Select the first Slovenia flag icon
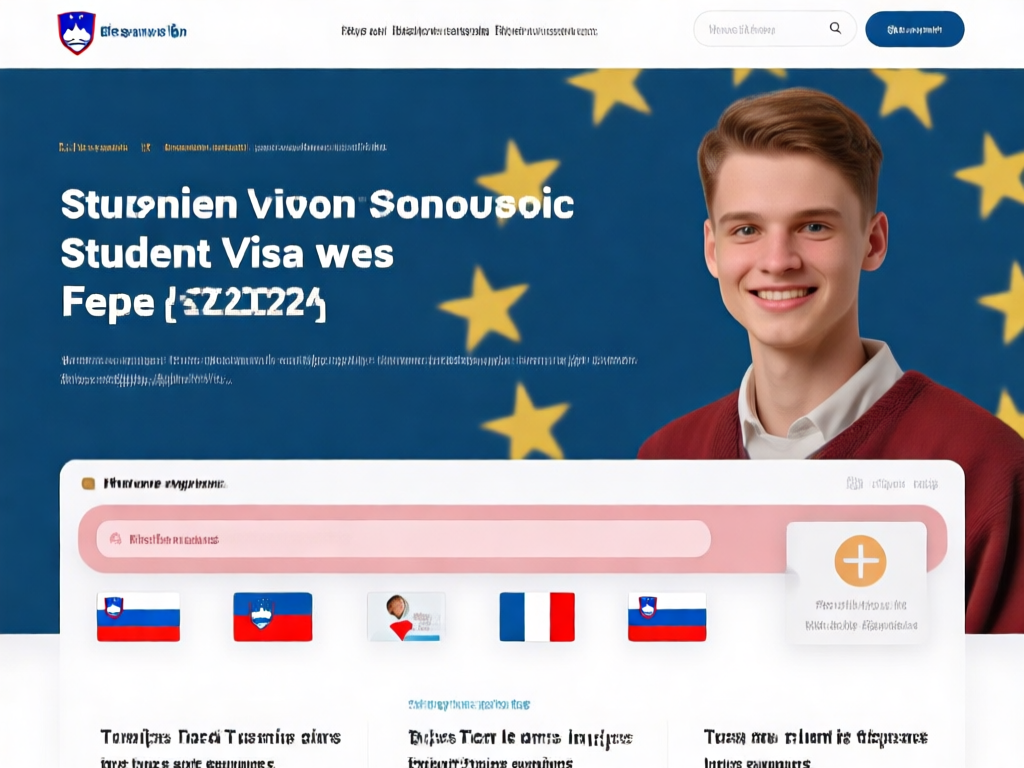This screenshot has width=1024, height=768. tap(138, 616)
